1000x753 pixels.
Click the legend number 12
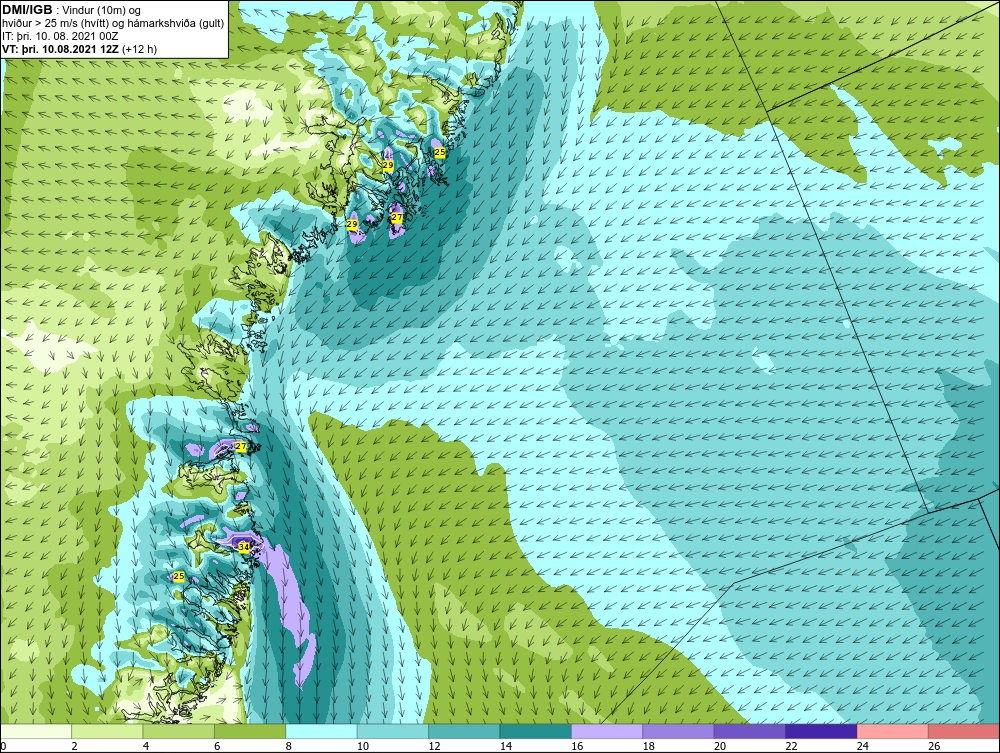(x=434, y=746)
